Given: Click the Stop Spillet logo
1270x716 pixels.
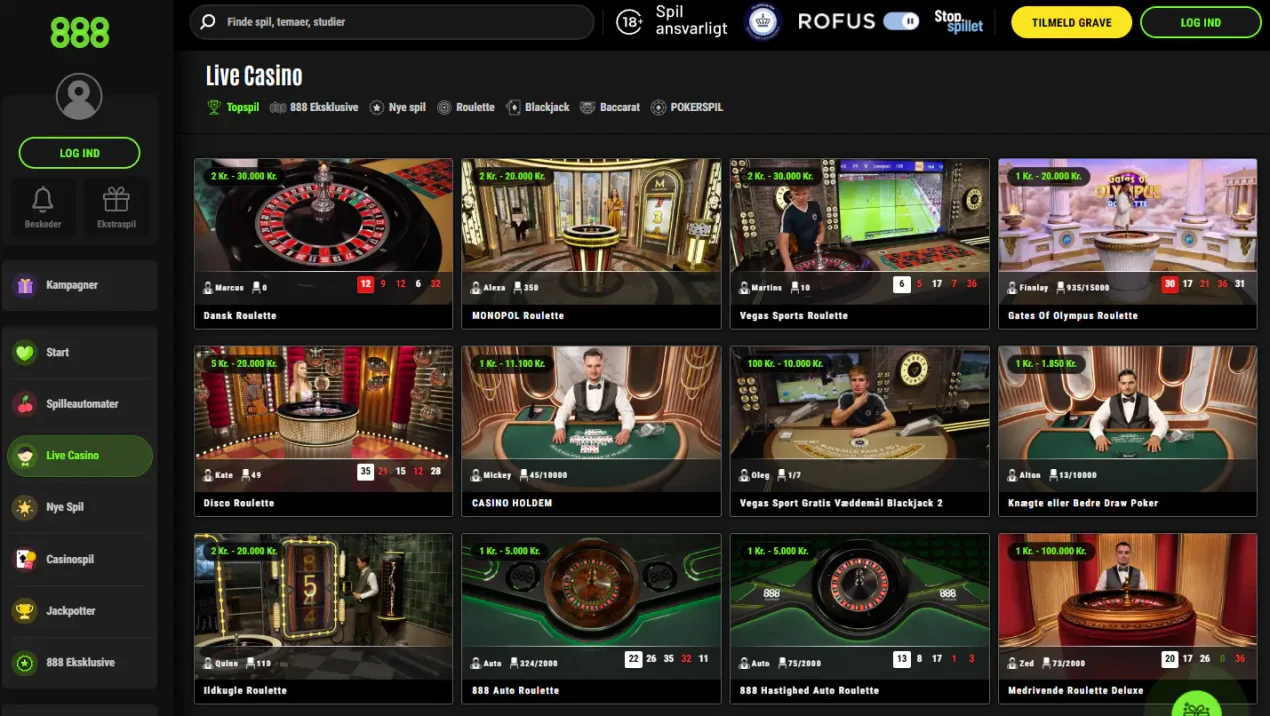Looking at the screenshot, I should (958, 22).
